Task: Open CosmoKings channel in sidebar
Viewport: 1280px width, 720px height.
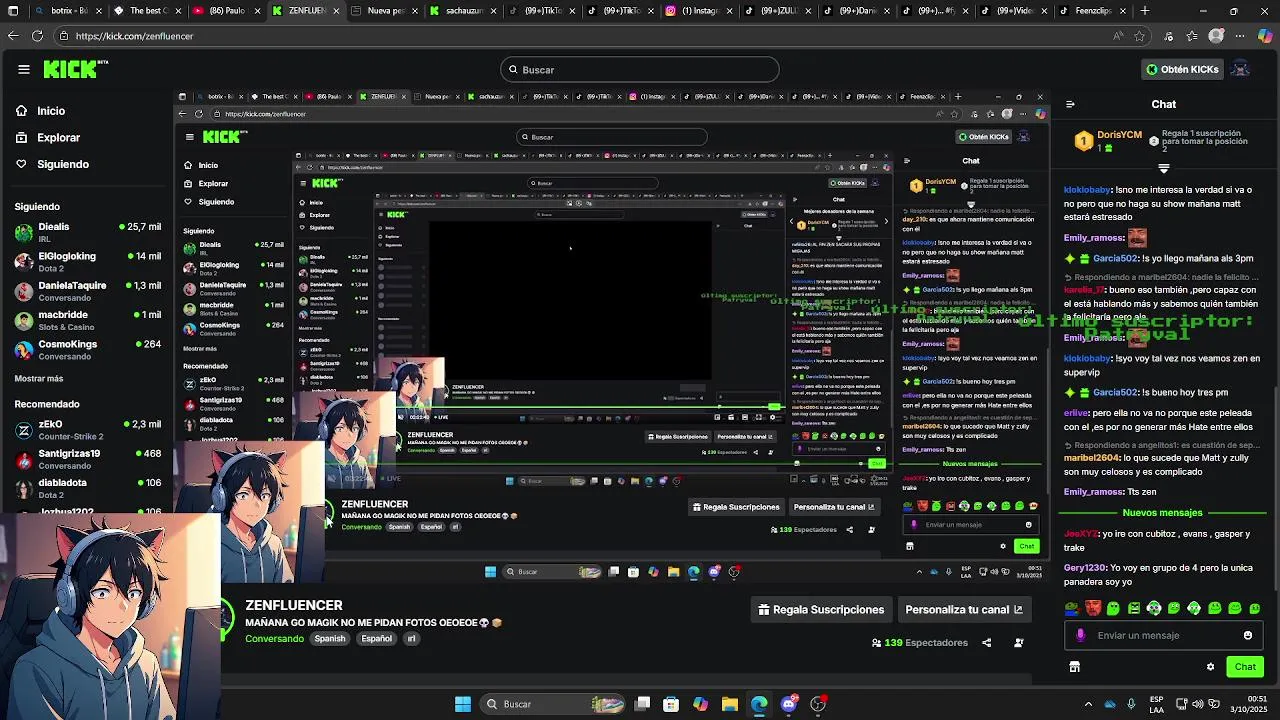Action: (88, 350)
